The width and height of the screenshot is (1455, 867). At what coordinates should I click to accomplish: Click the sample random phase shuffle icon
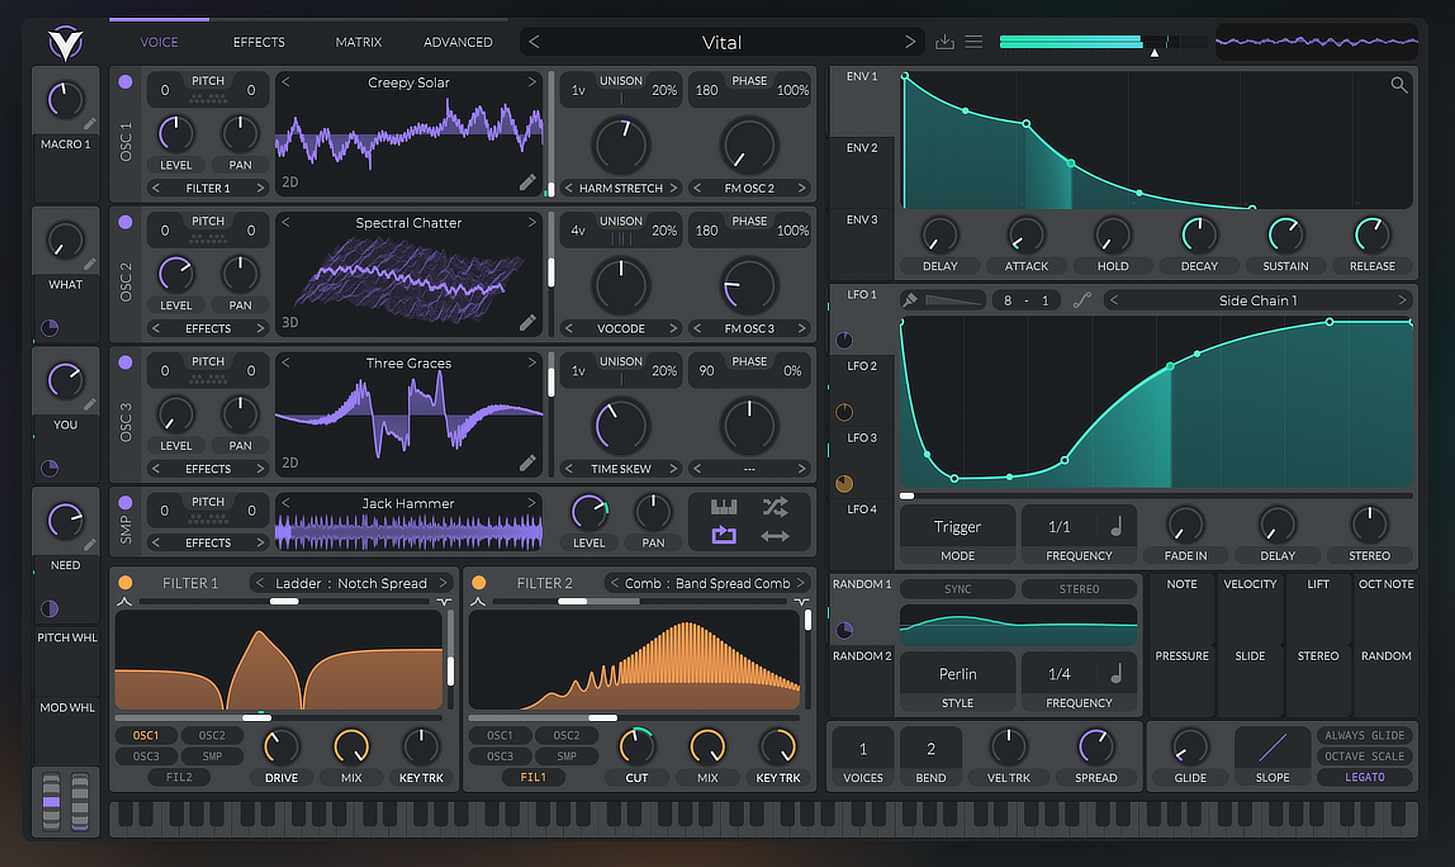[x=775, y=507]
